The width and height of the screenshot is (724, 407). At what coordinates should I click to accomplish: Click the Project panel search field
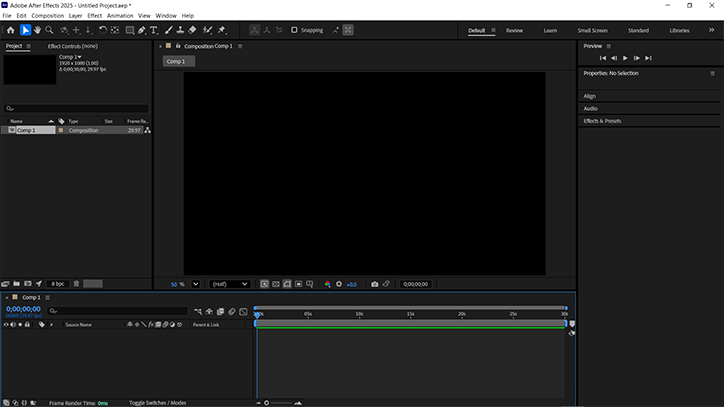[x=76, y=108]
